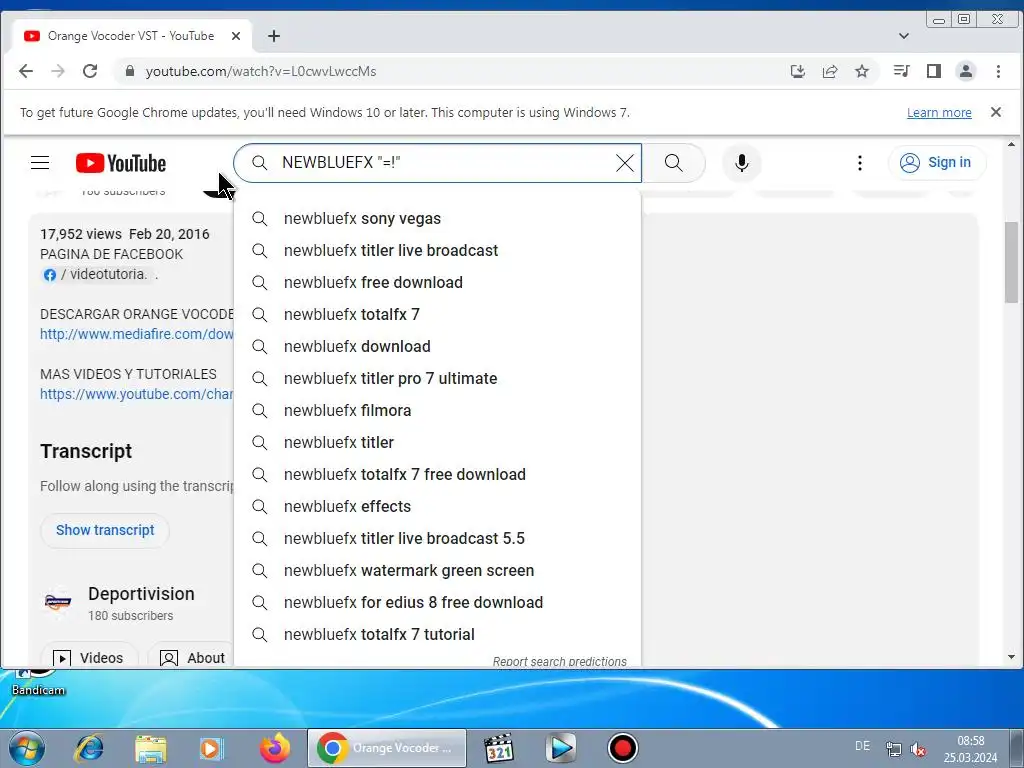The width and height of the screenshot is (1024, 768).
Task: Click the scrollbar down arrow
Action: coord(1011,657)
